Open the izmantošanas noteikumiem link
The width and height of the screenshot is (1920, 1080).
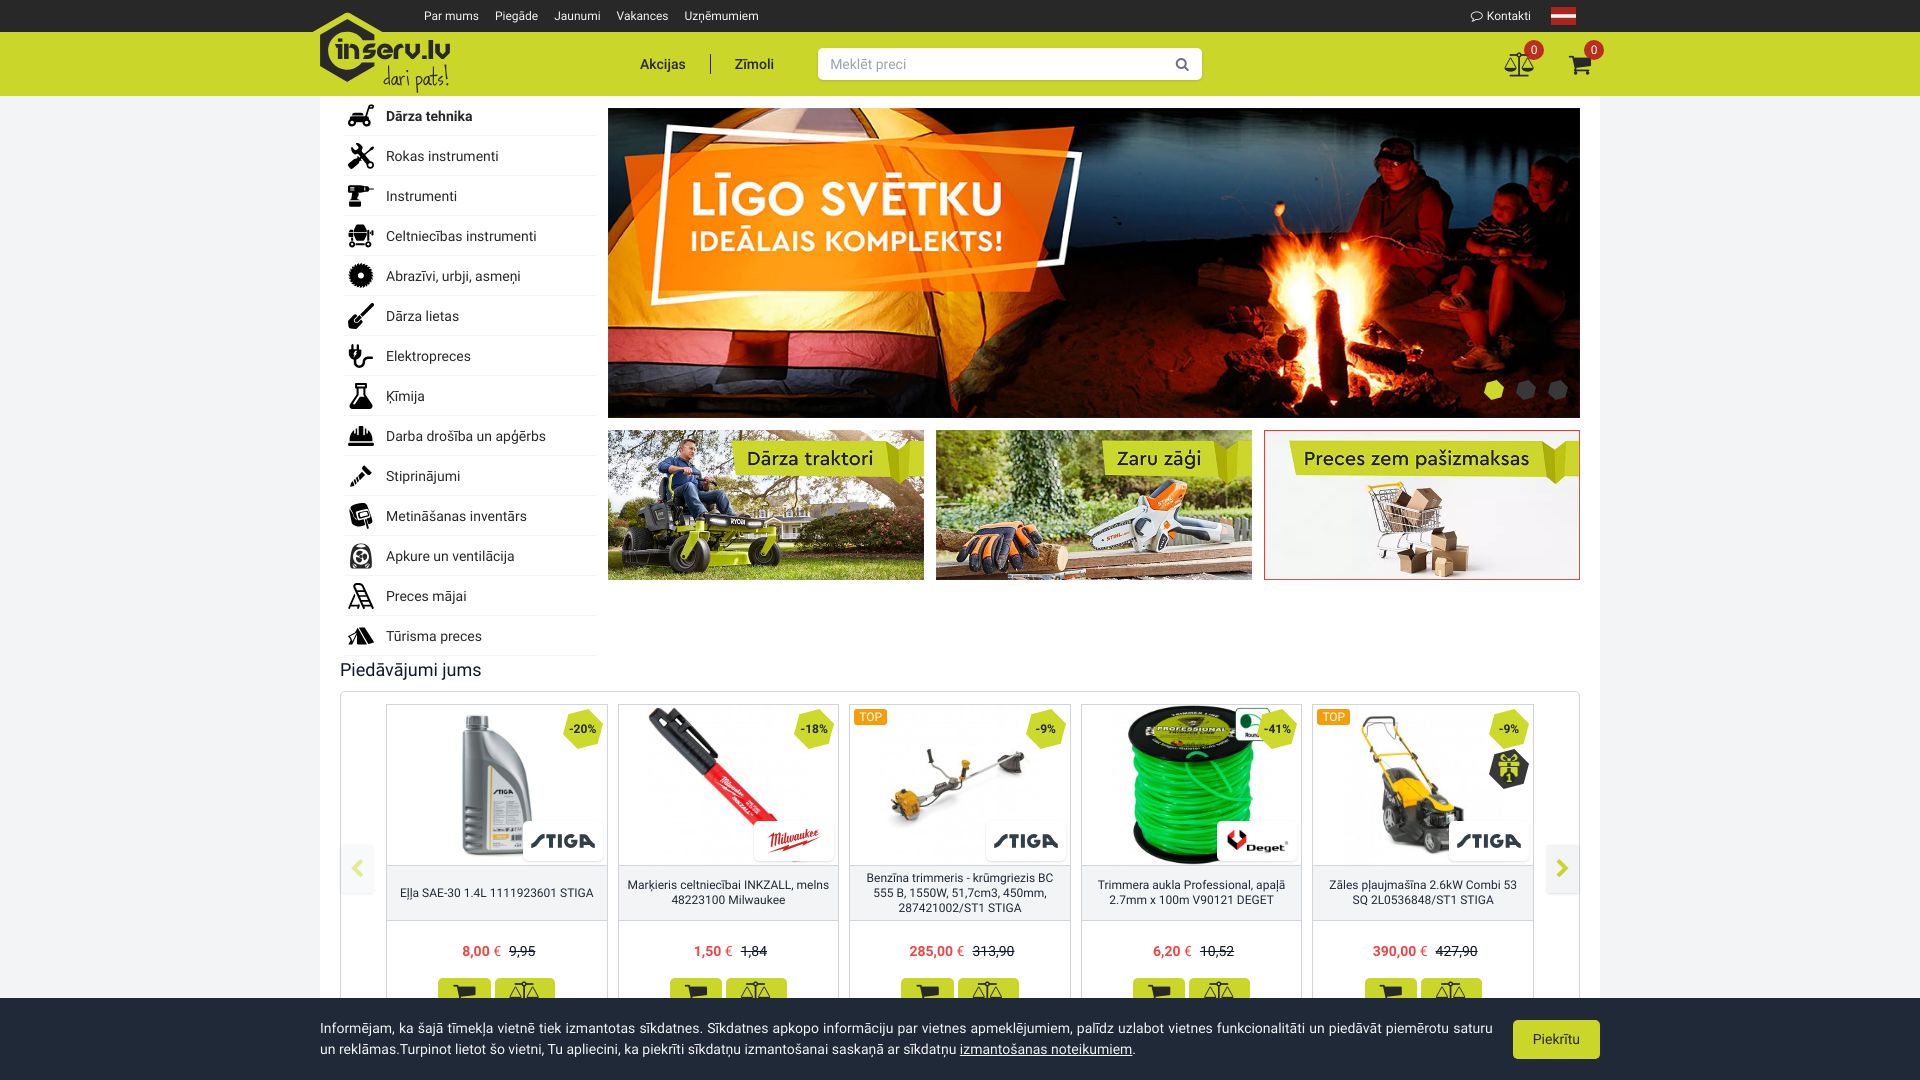pos(1046,1049)
